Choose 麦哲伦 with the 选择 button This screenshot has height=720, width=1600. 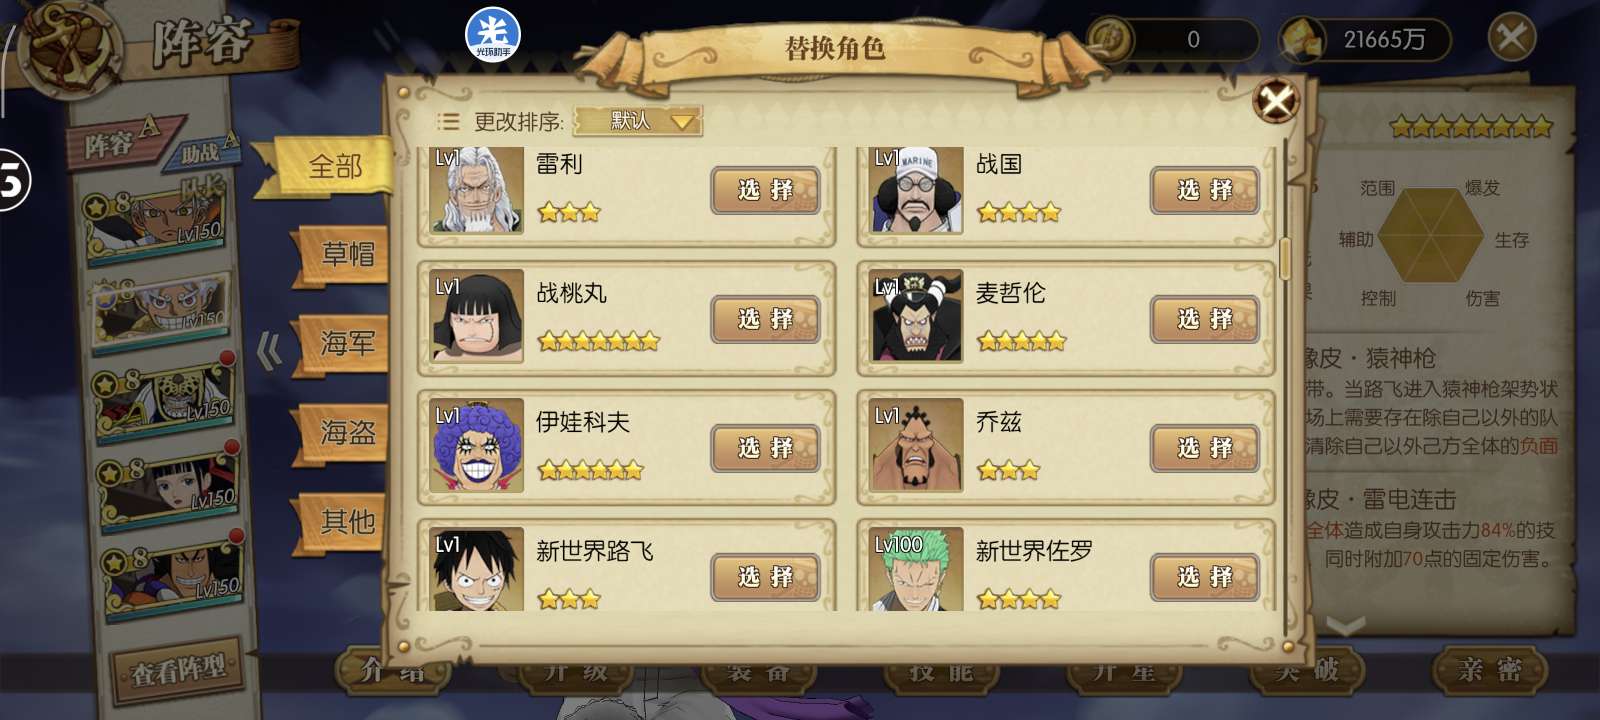click(1205, 319)
